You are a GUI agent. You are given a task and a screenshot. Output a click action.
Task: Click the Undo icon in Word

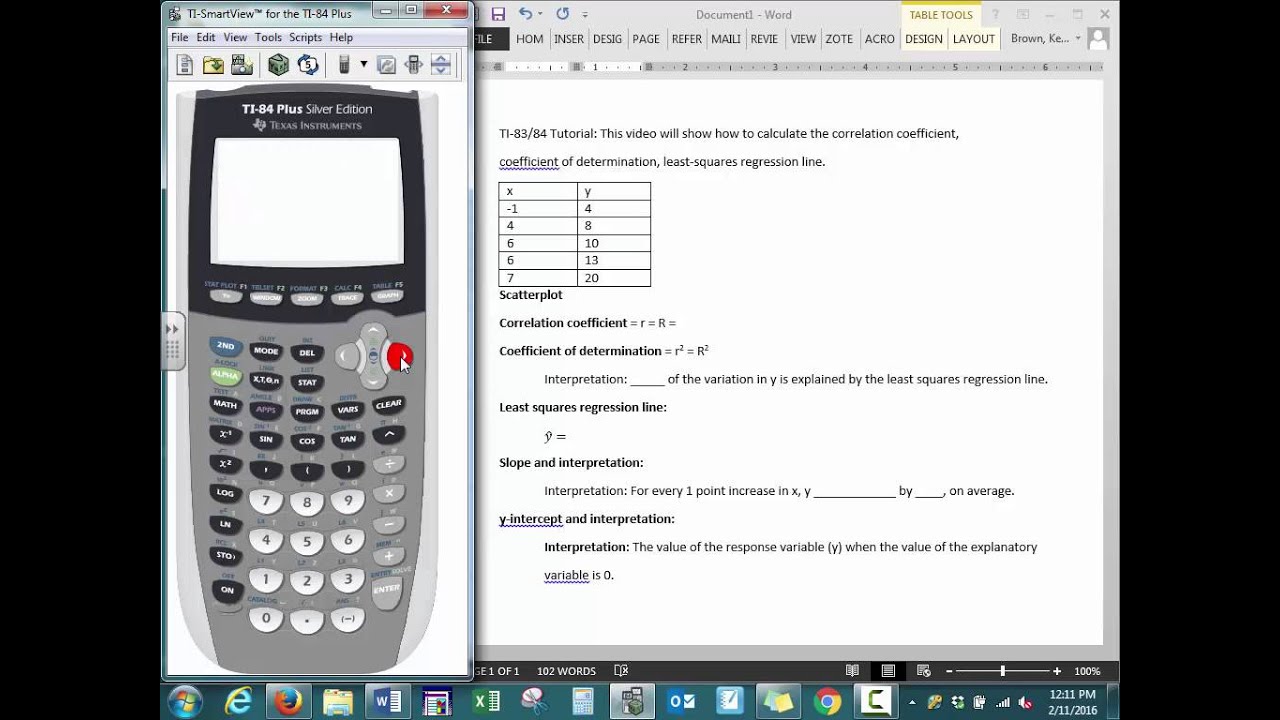tap(525, 14)
